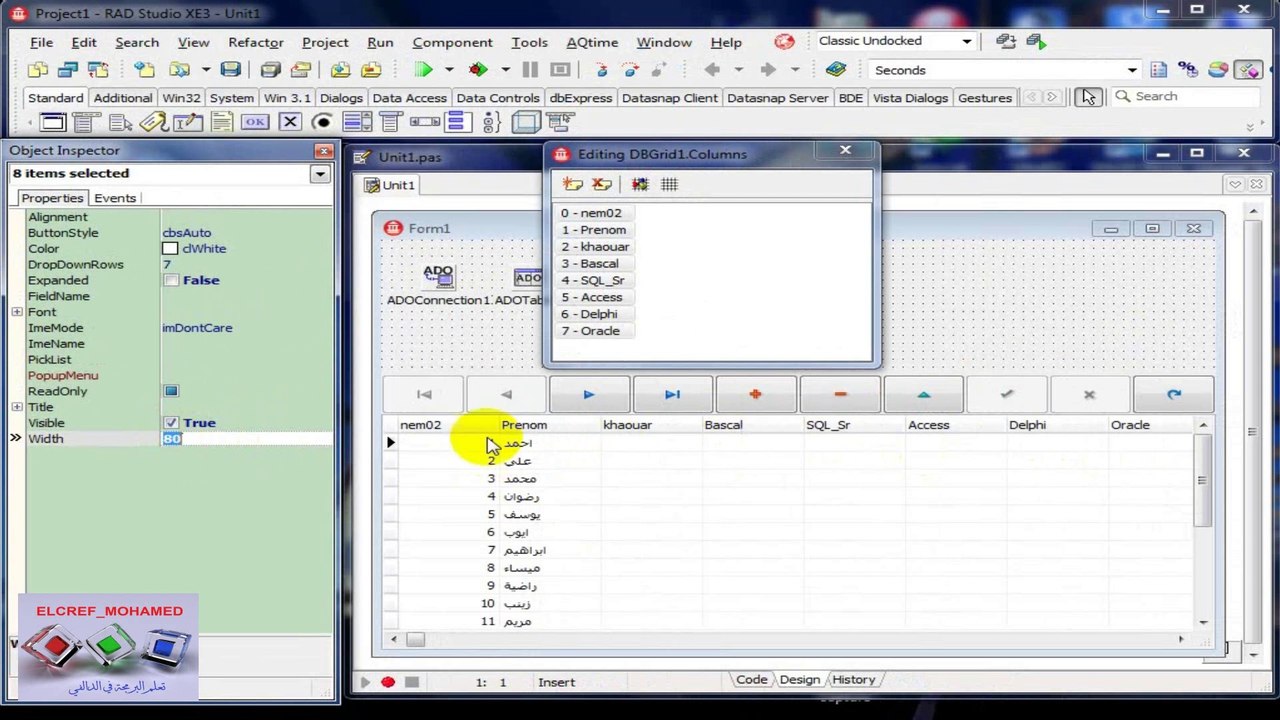The height and width of the screenshot is (720, 1280).
Task: Click the Save All icon
Action: click(x=270, y=70)
